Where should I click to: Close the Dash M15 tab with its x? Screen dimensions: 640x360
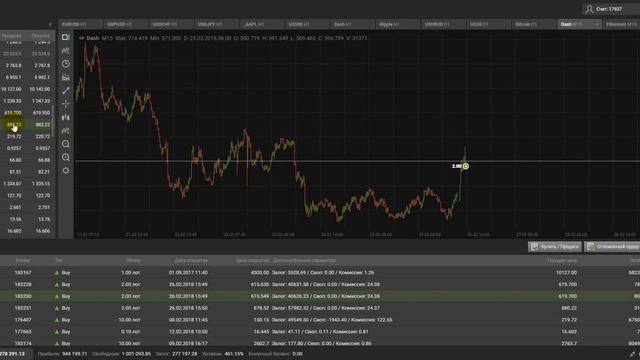(x=597, y=24)
